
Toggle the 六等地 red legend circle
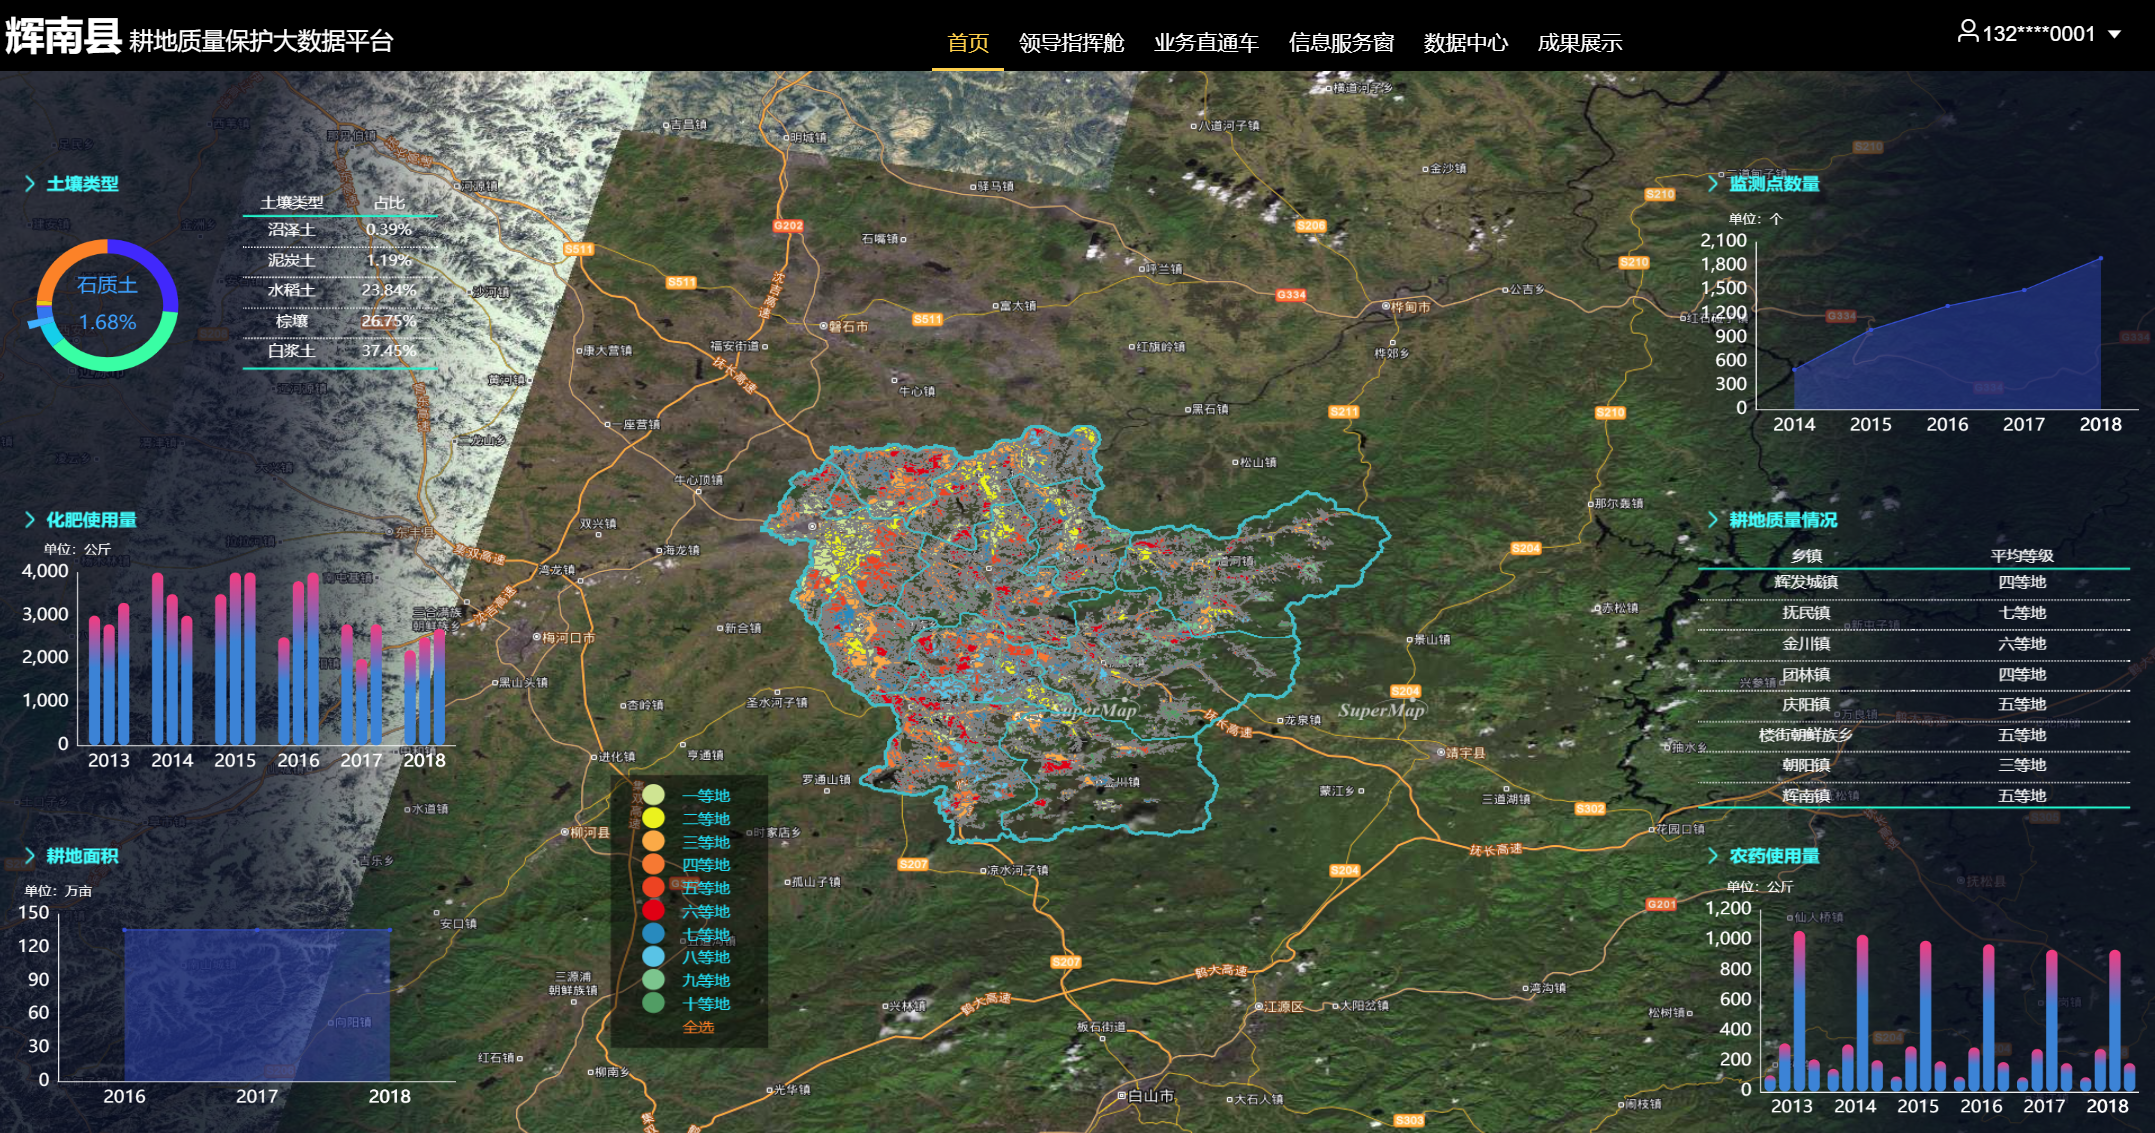[x=653, y=910]
